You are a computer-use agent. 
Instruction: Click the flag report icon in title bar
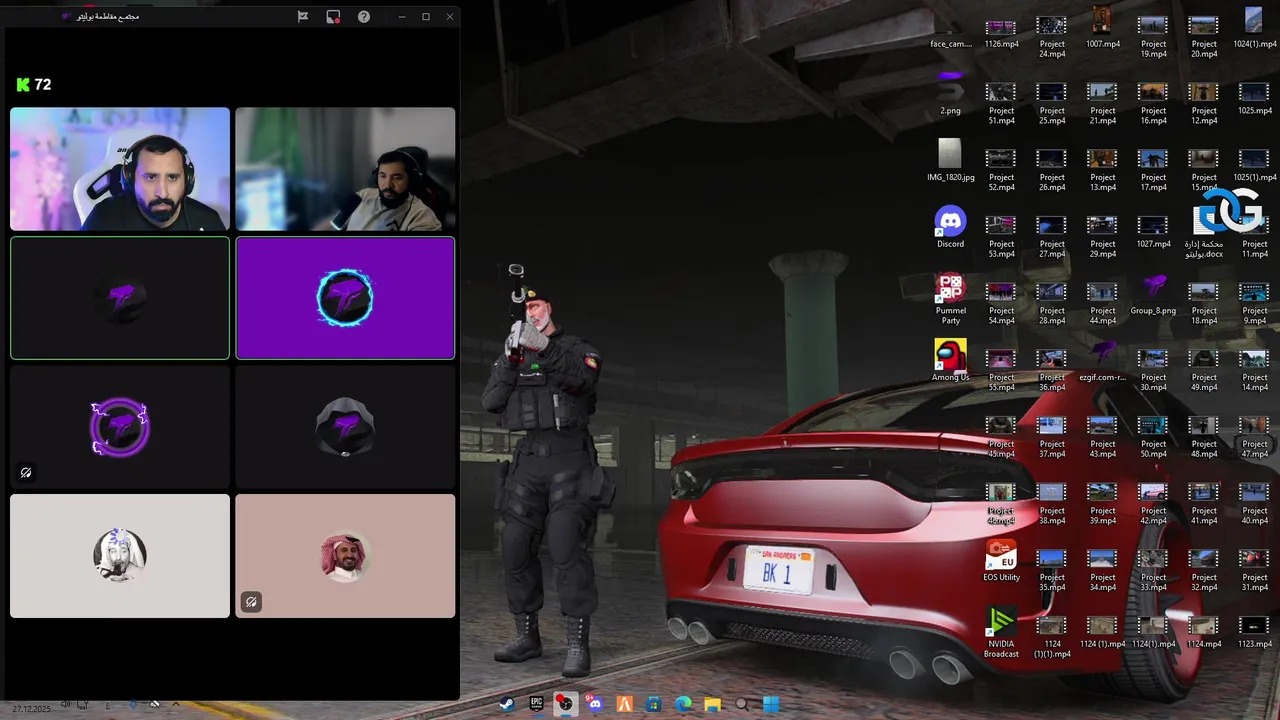pyautogui.click(x=303, y=16)
